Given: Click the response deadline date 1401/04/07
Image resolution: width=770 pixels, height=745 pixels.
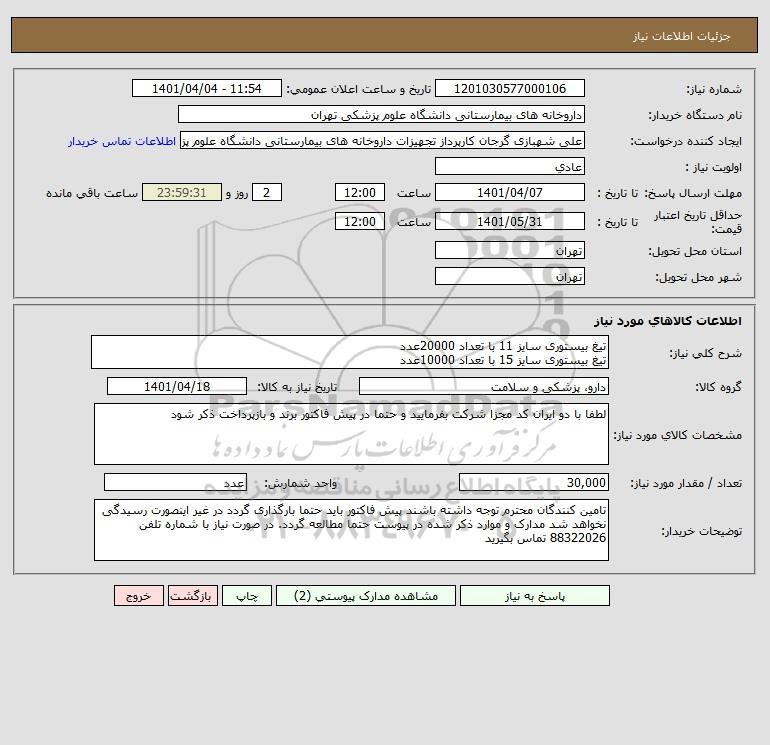Looking at the screenshot, I should click(510, 193).
